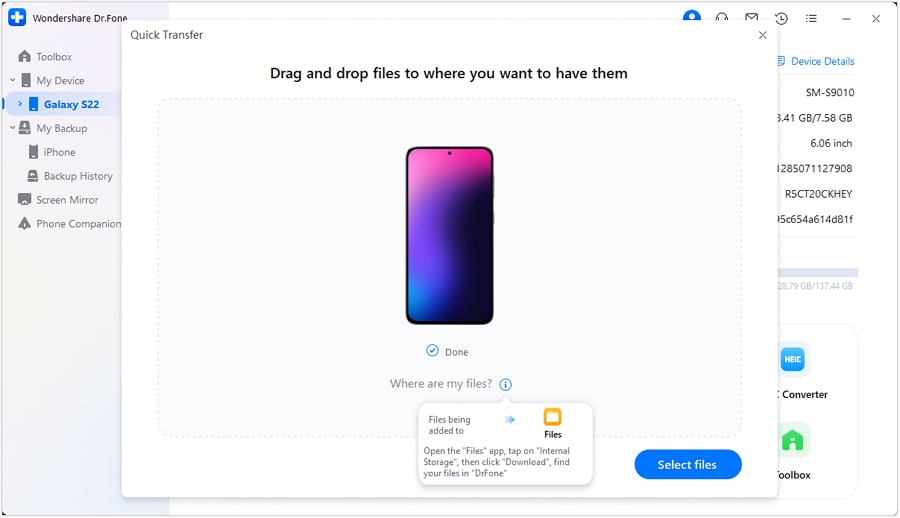Collapse the My Device tree chevron
Screen dimensions: 900x518
pos(13,80)
